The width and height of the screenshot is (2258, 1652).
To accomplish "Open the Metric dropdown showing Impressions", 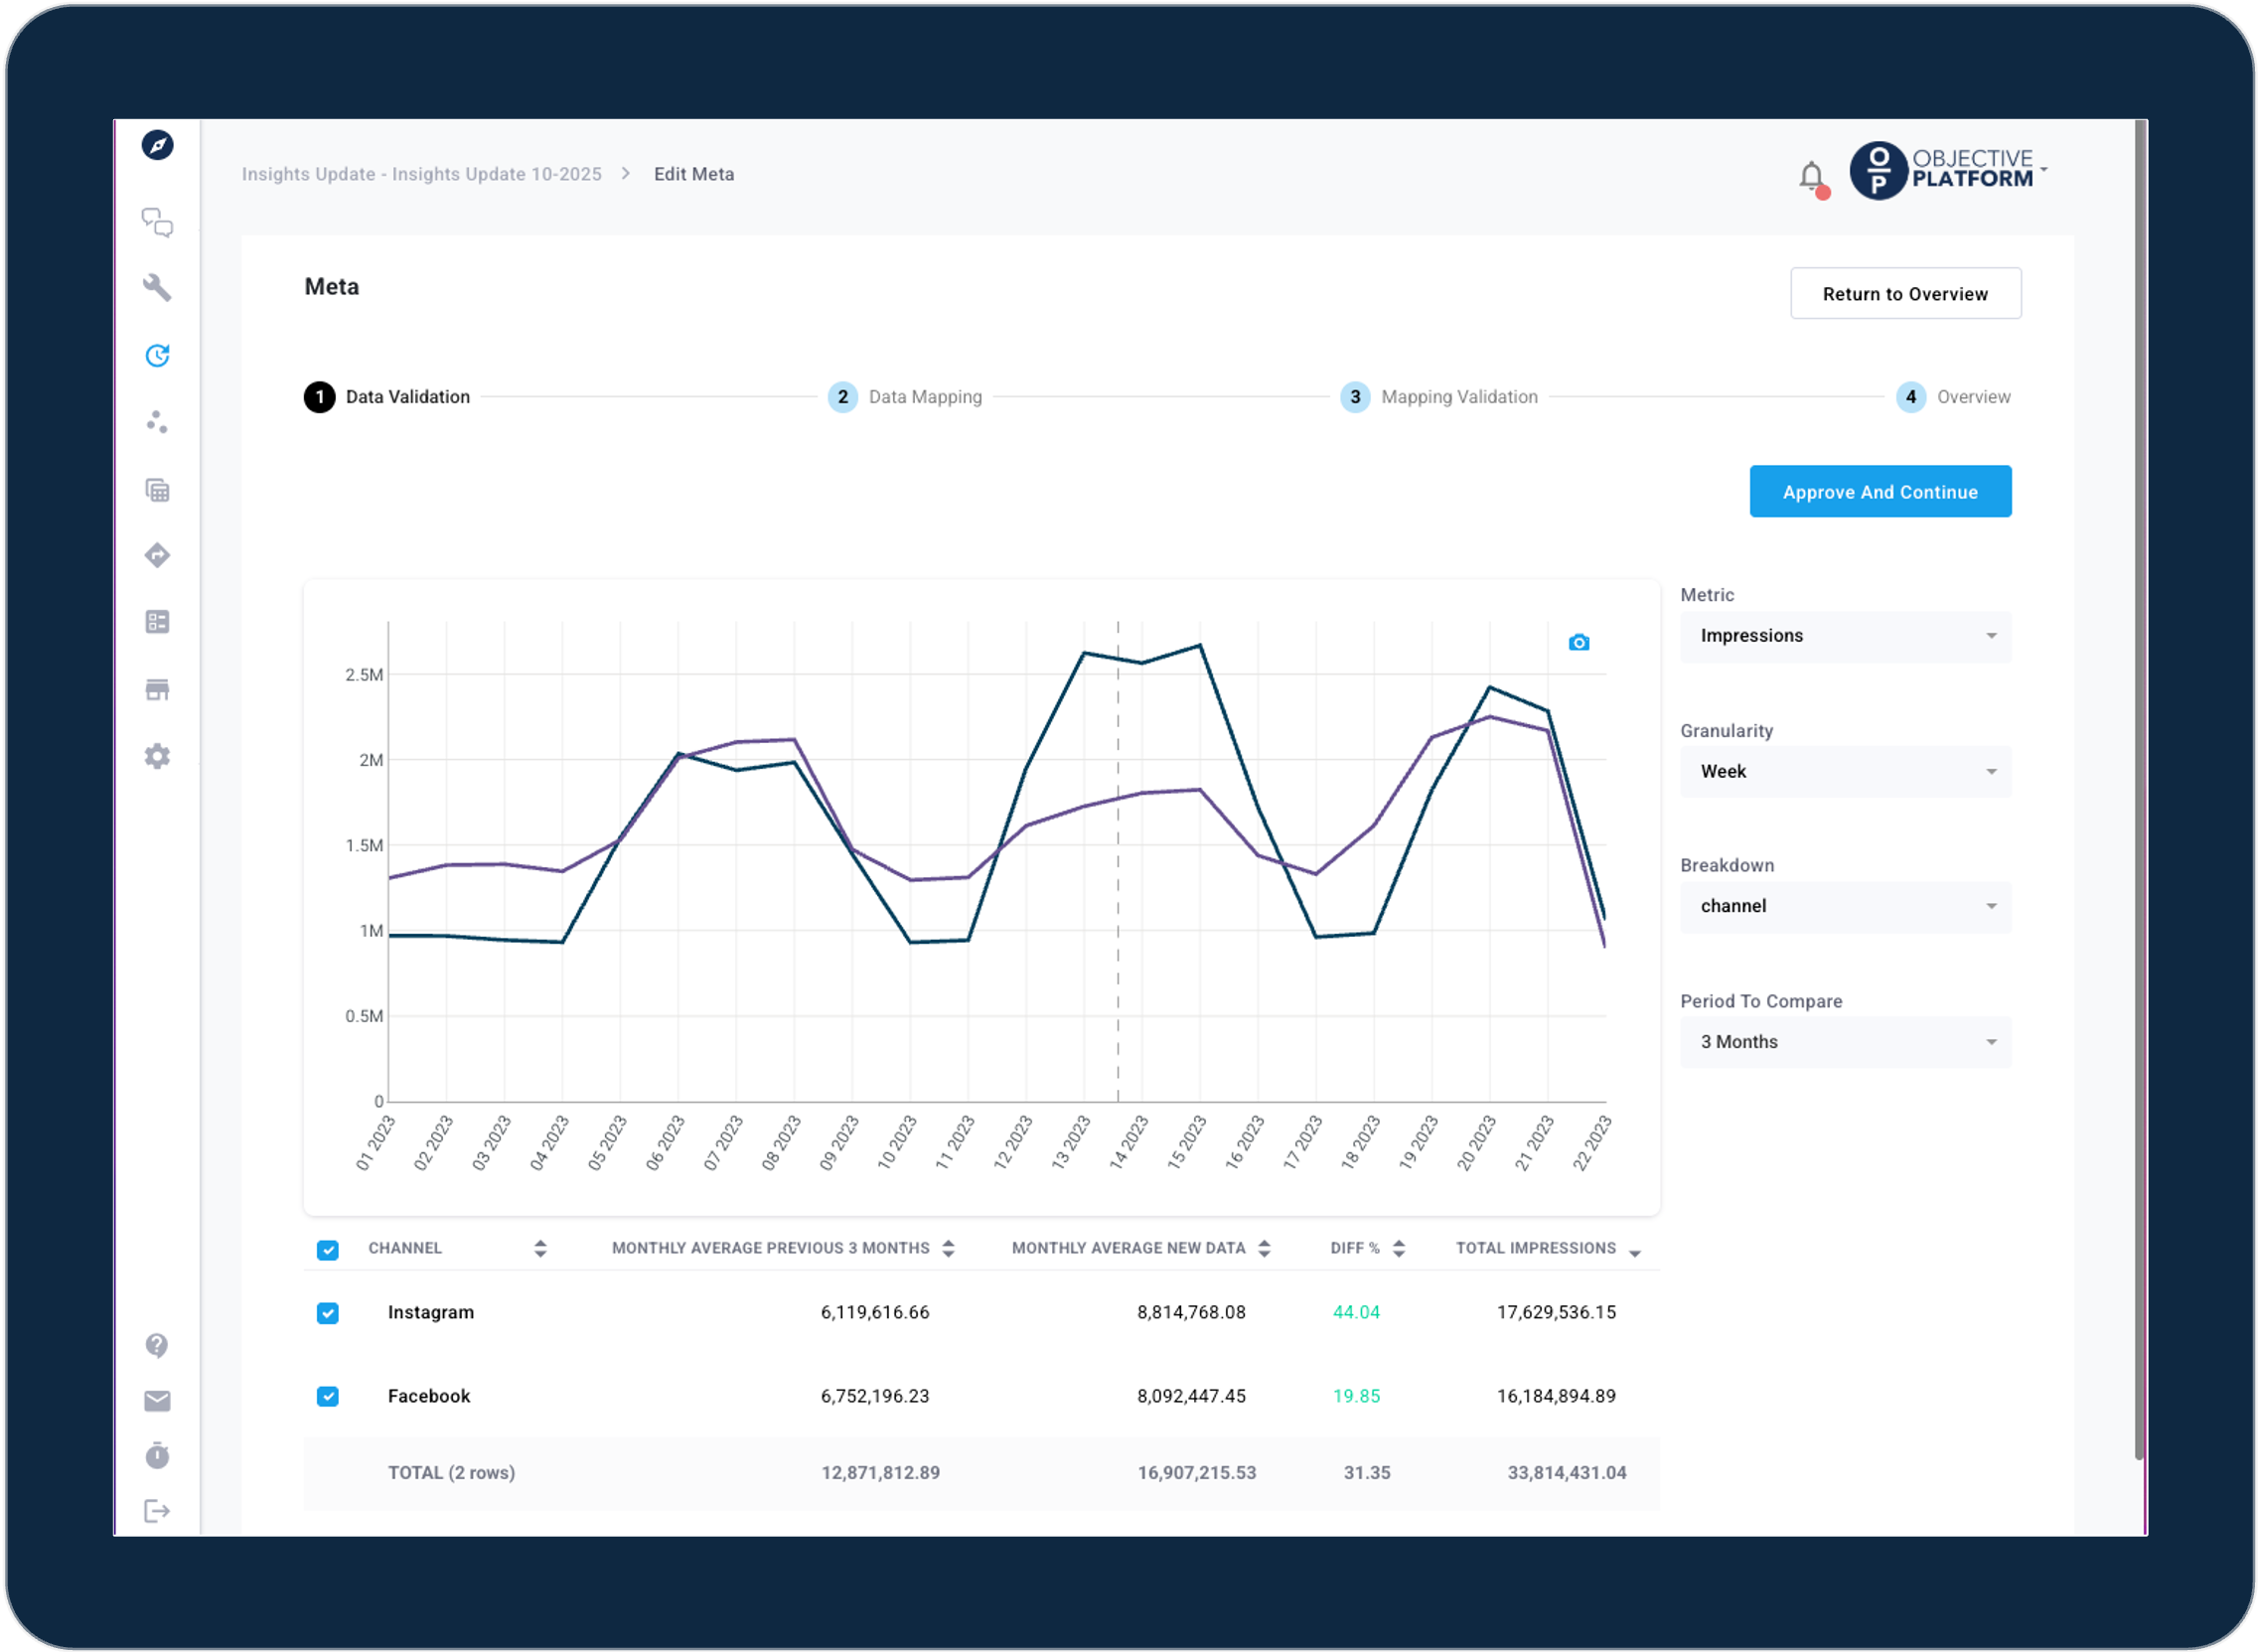I will coord(1845,636).
